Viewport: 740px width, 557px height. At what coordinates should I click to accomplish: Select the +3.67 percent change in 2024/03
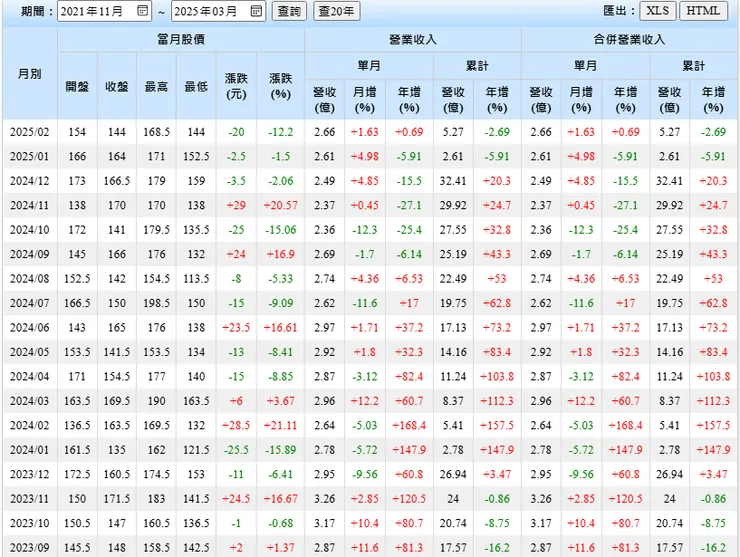pos(281,401)
